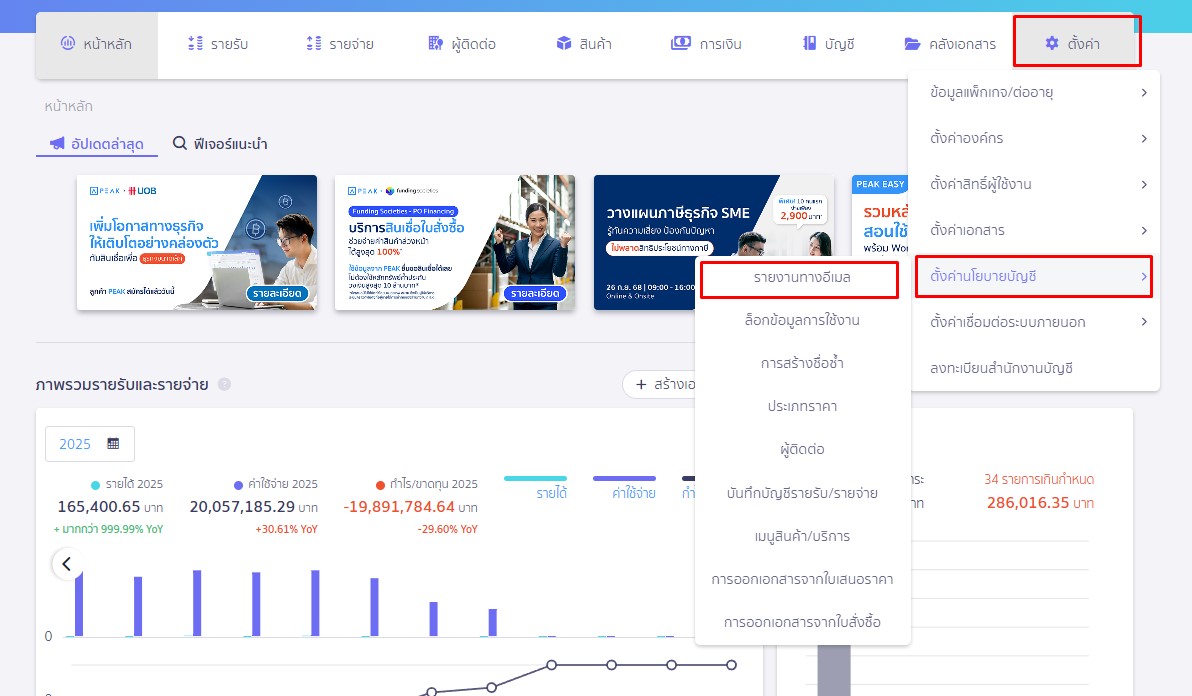Click the previous arrow on the chart
This screenshot has width=1192, height=696.
pyautogui.click(x=67, y=564)
